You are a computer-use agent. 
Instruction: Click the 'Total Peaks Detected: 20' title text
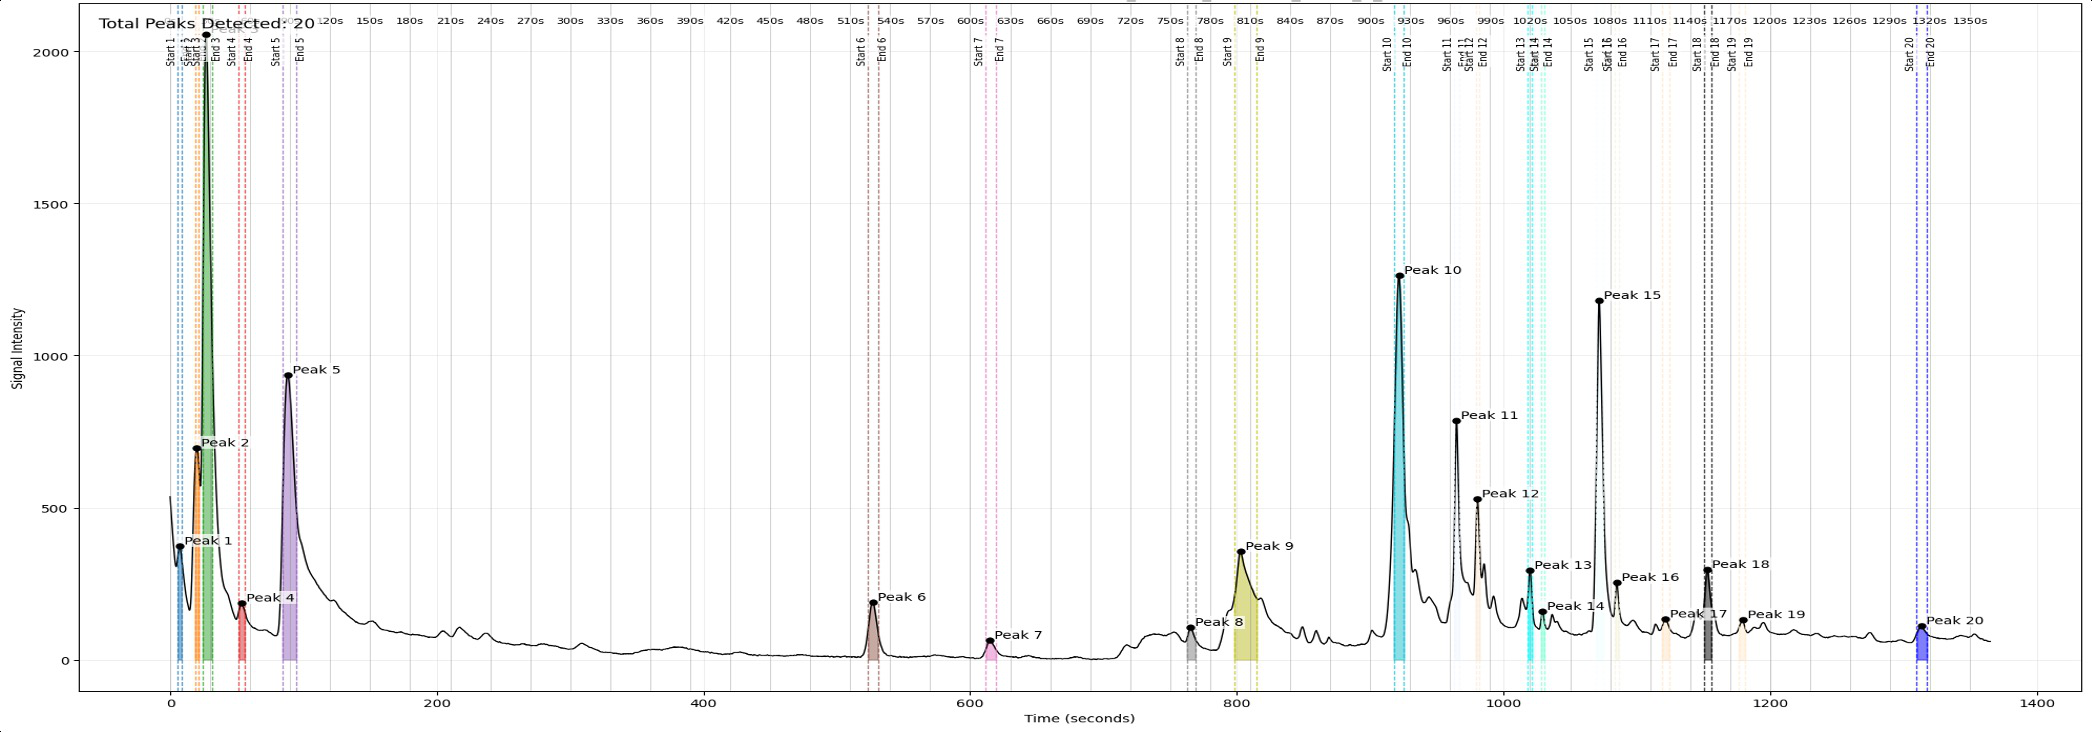coord(206,23)
